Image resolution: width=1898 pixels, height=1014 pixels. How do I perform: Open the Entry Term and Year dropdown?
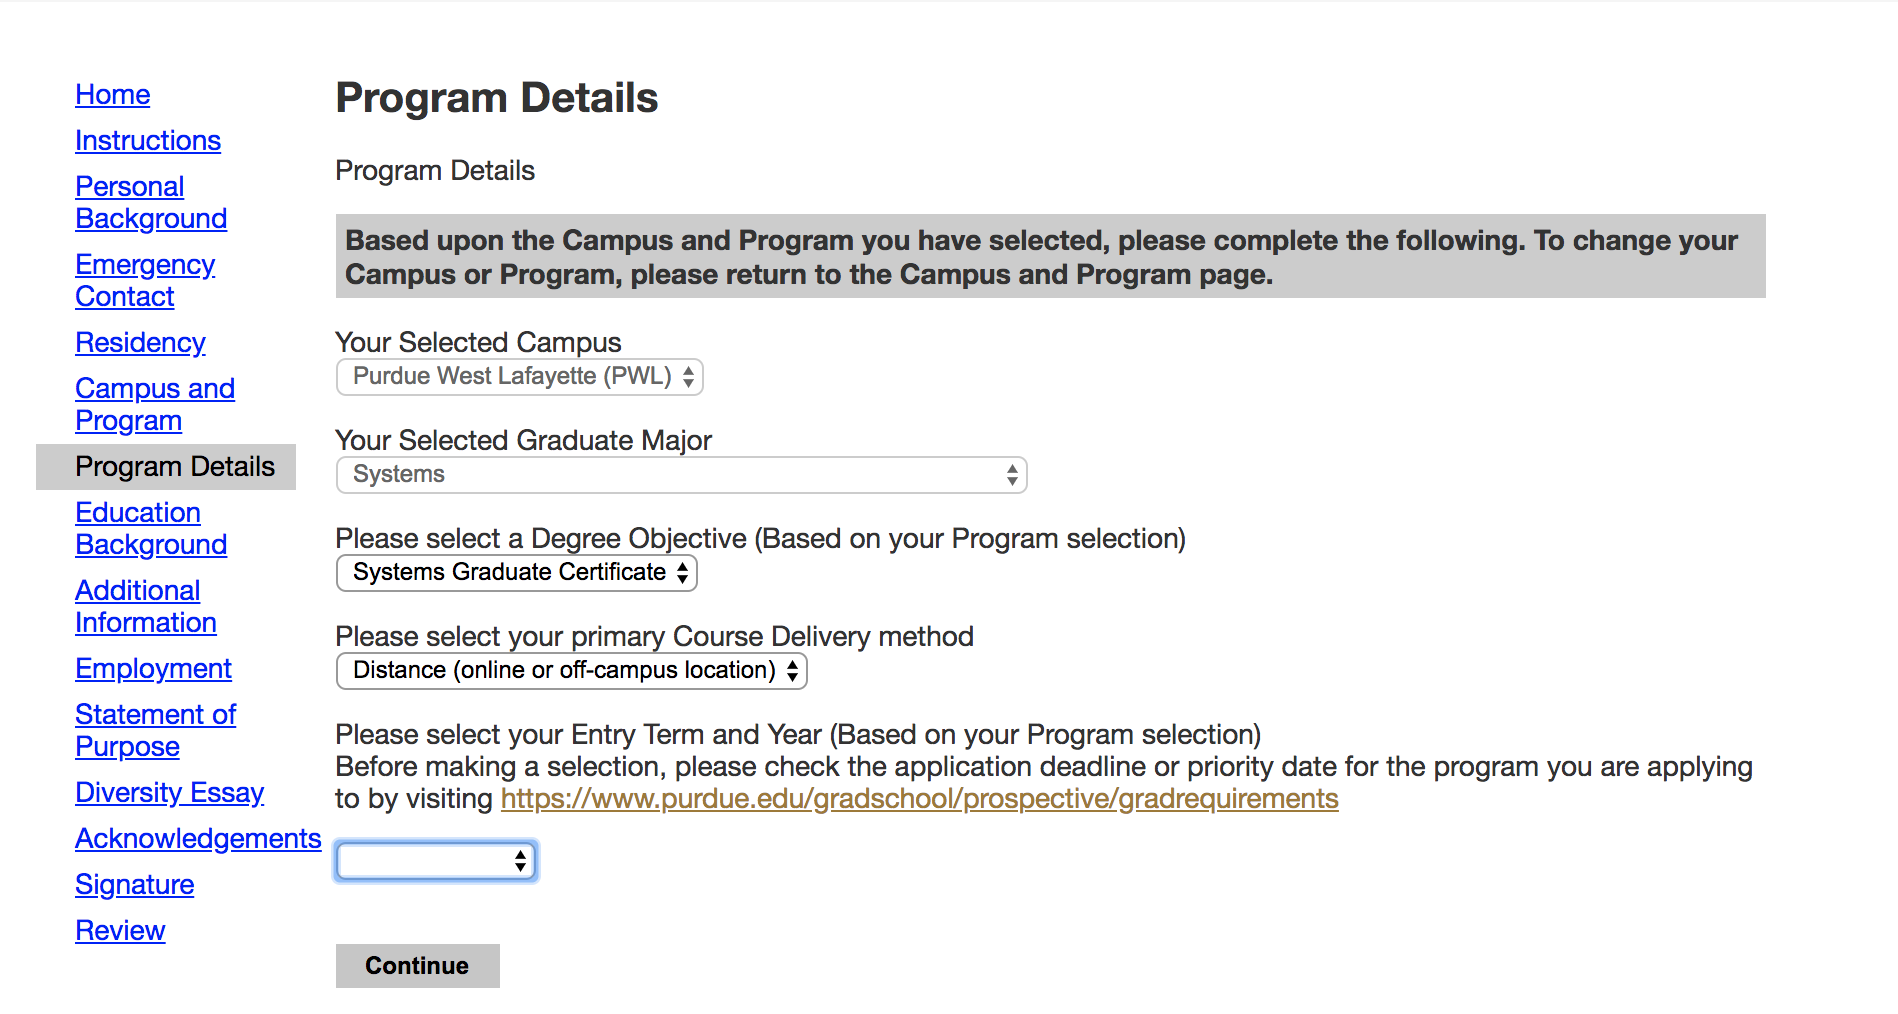pyautogui.click(x=435, y=861)
